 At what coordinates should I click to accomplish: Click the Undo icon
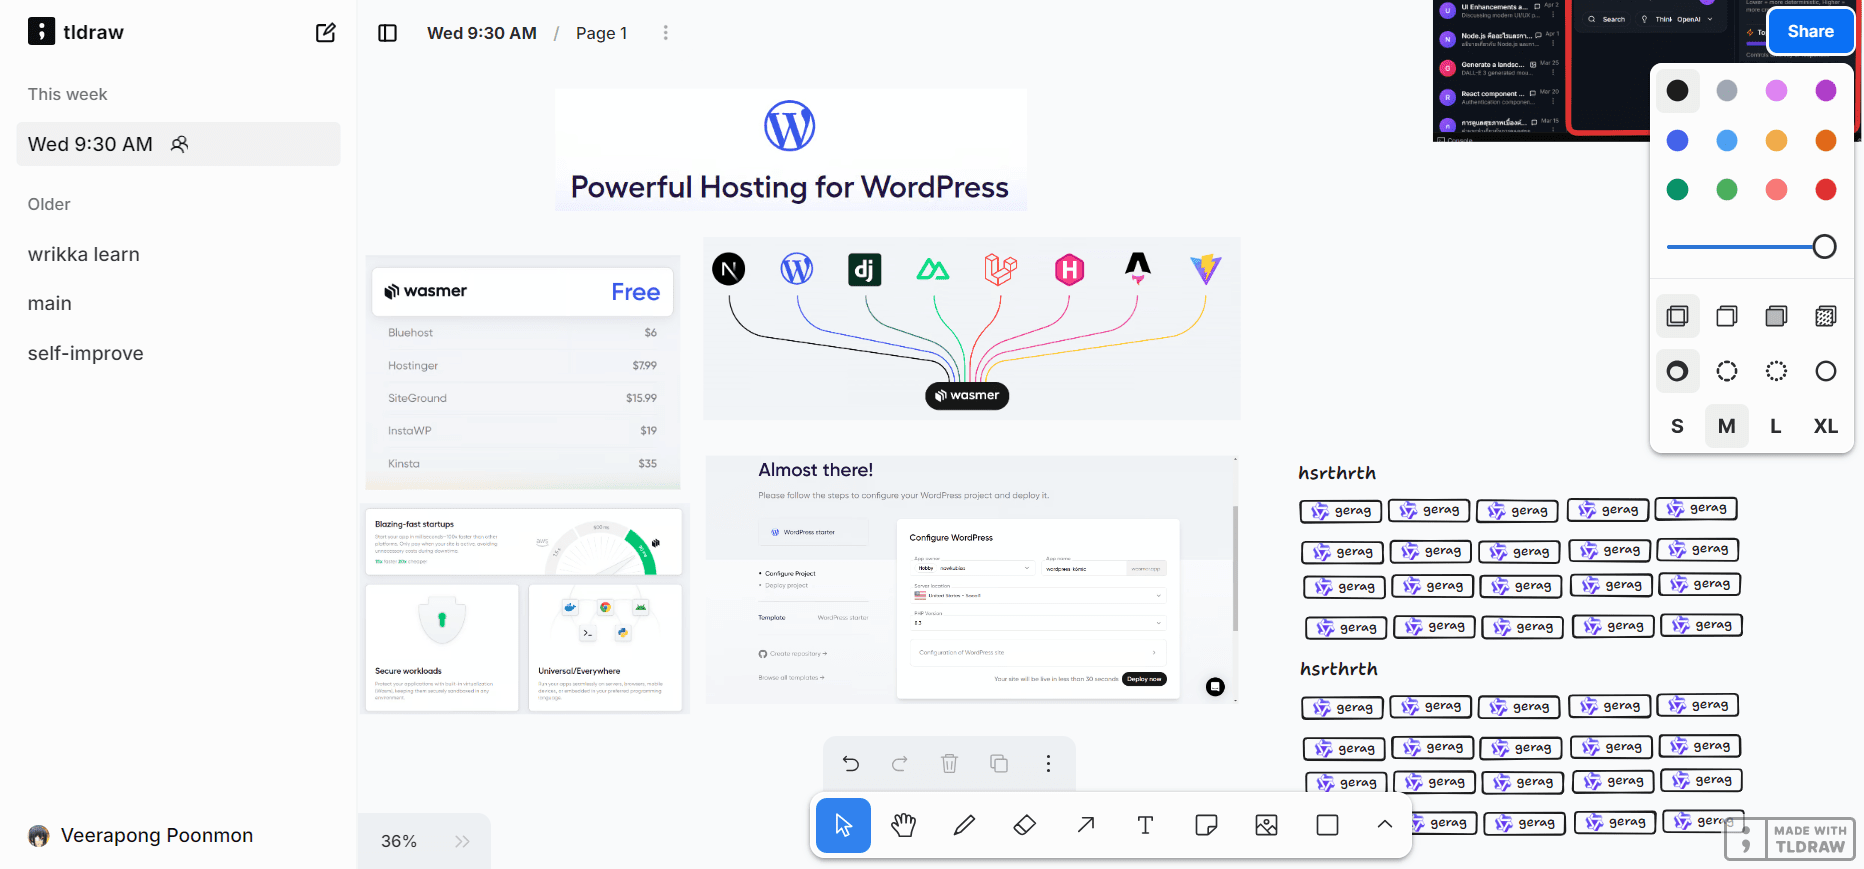pyautogui.click(x=851, y=764)
